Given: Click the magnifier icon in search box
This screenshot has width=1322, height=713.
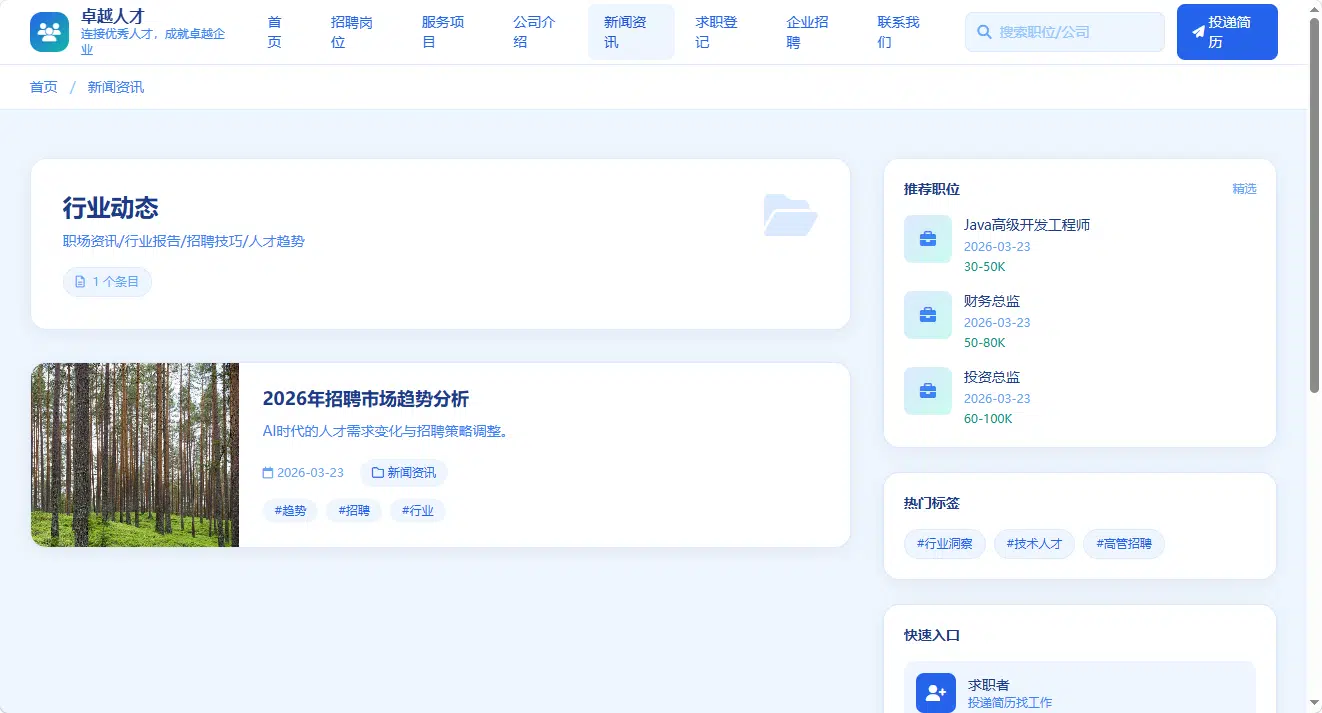Looking at the screenshot, I should [x=984, y=32].
